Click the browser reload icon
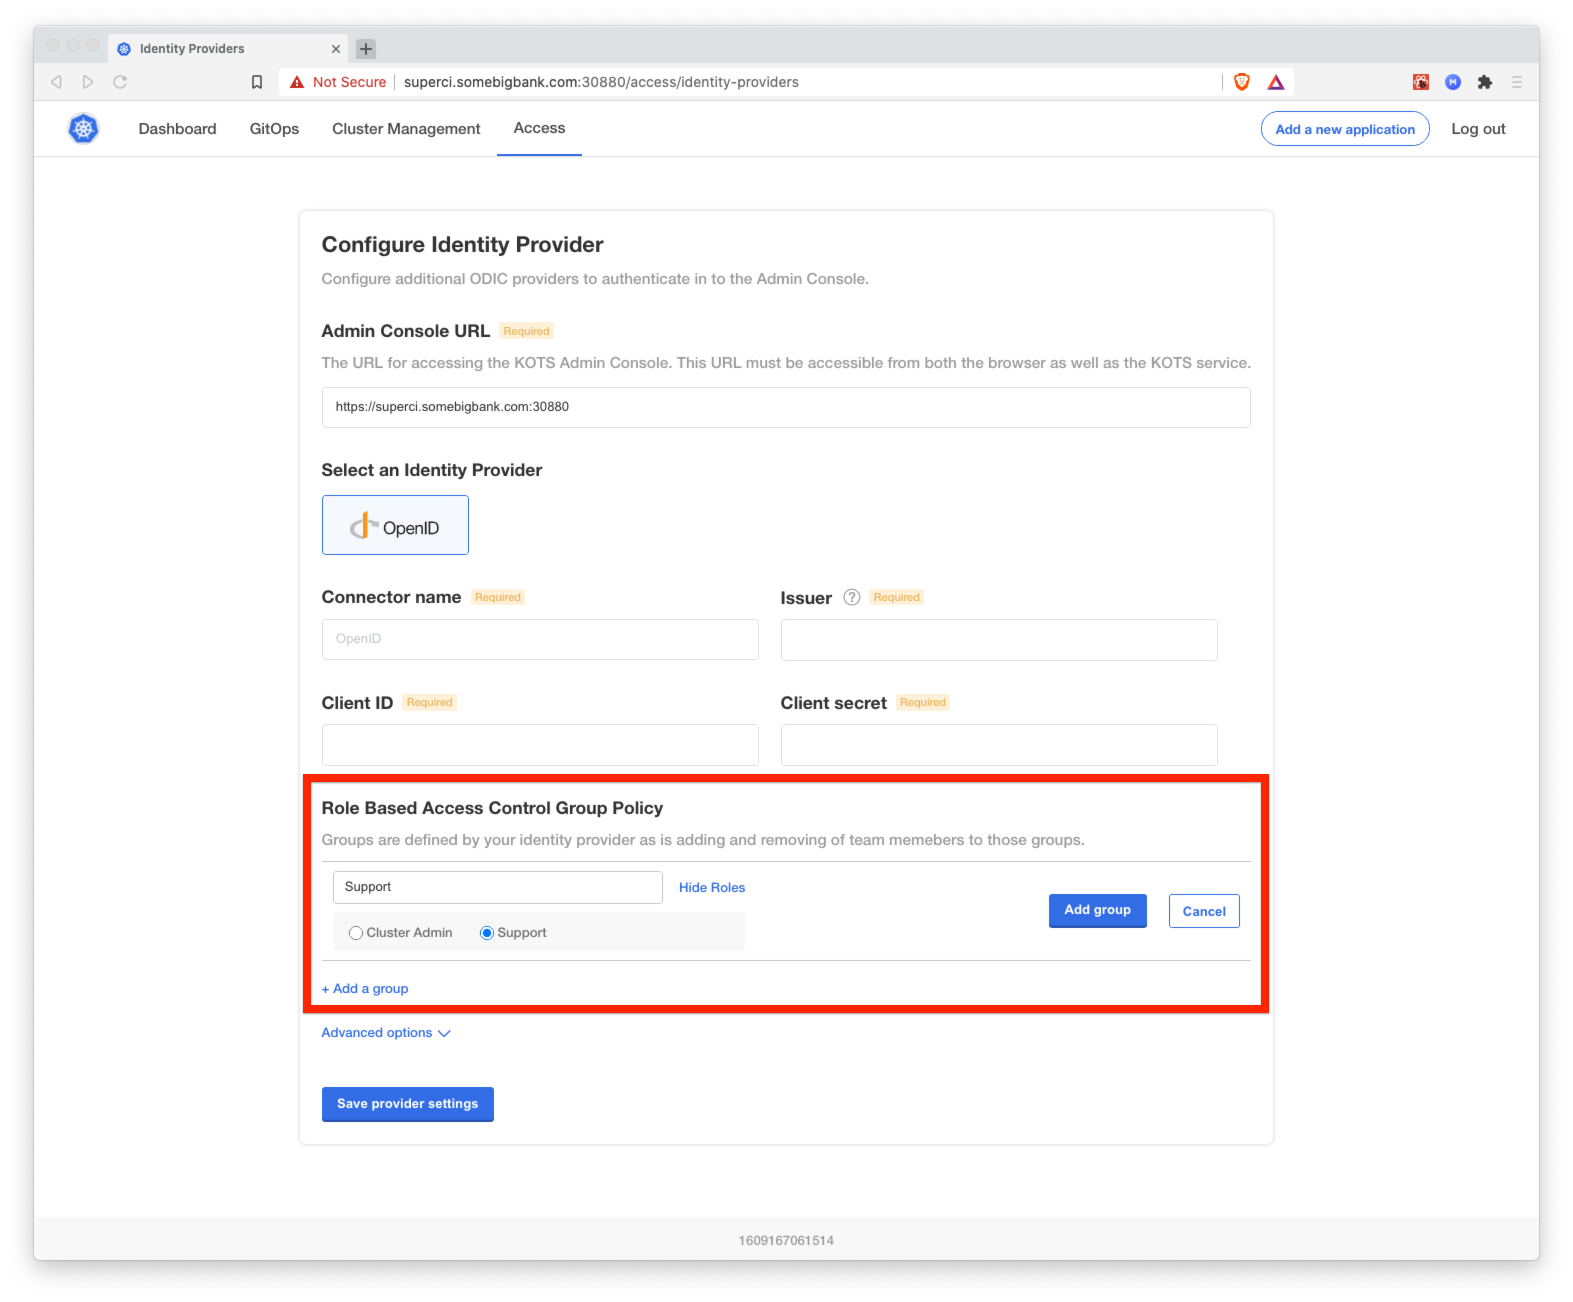 [120, 82]
